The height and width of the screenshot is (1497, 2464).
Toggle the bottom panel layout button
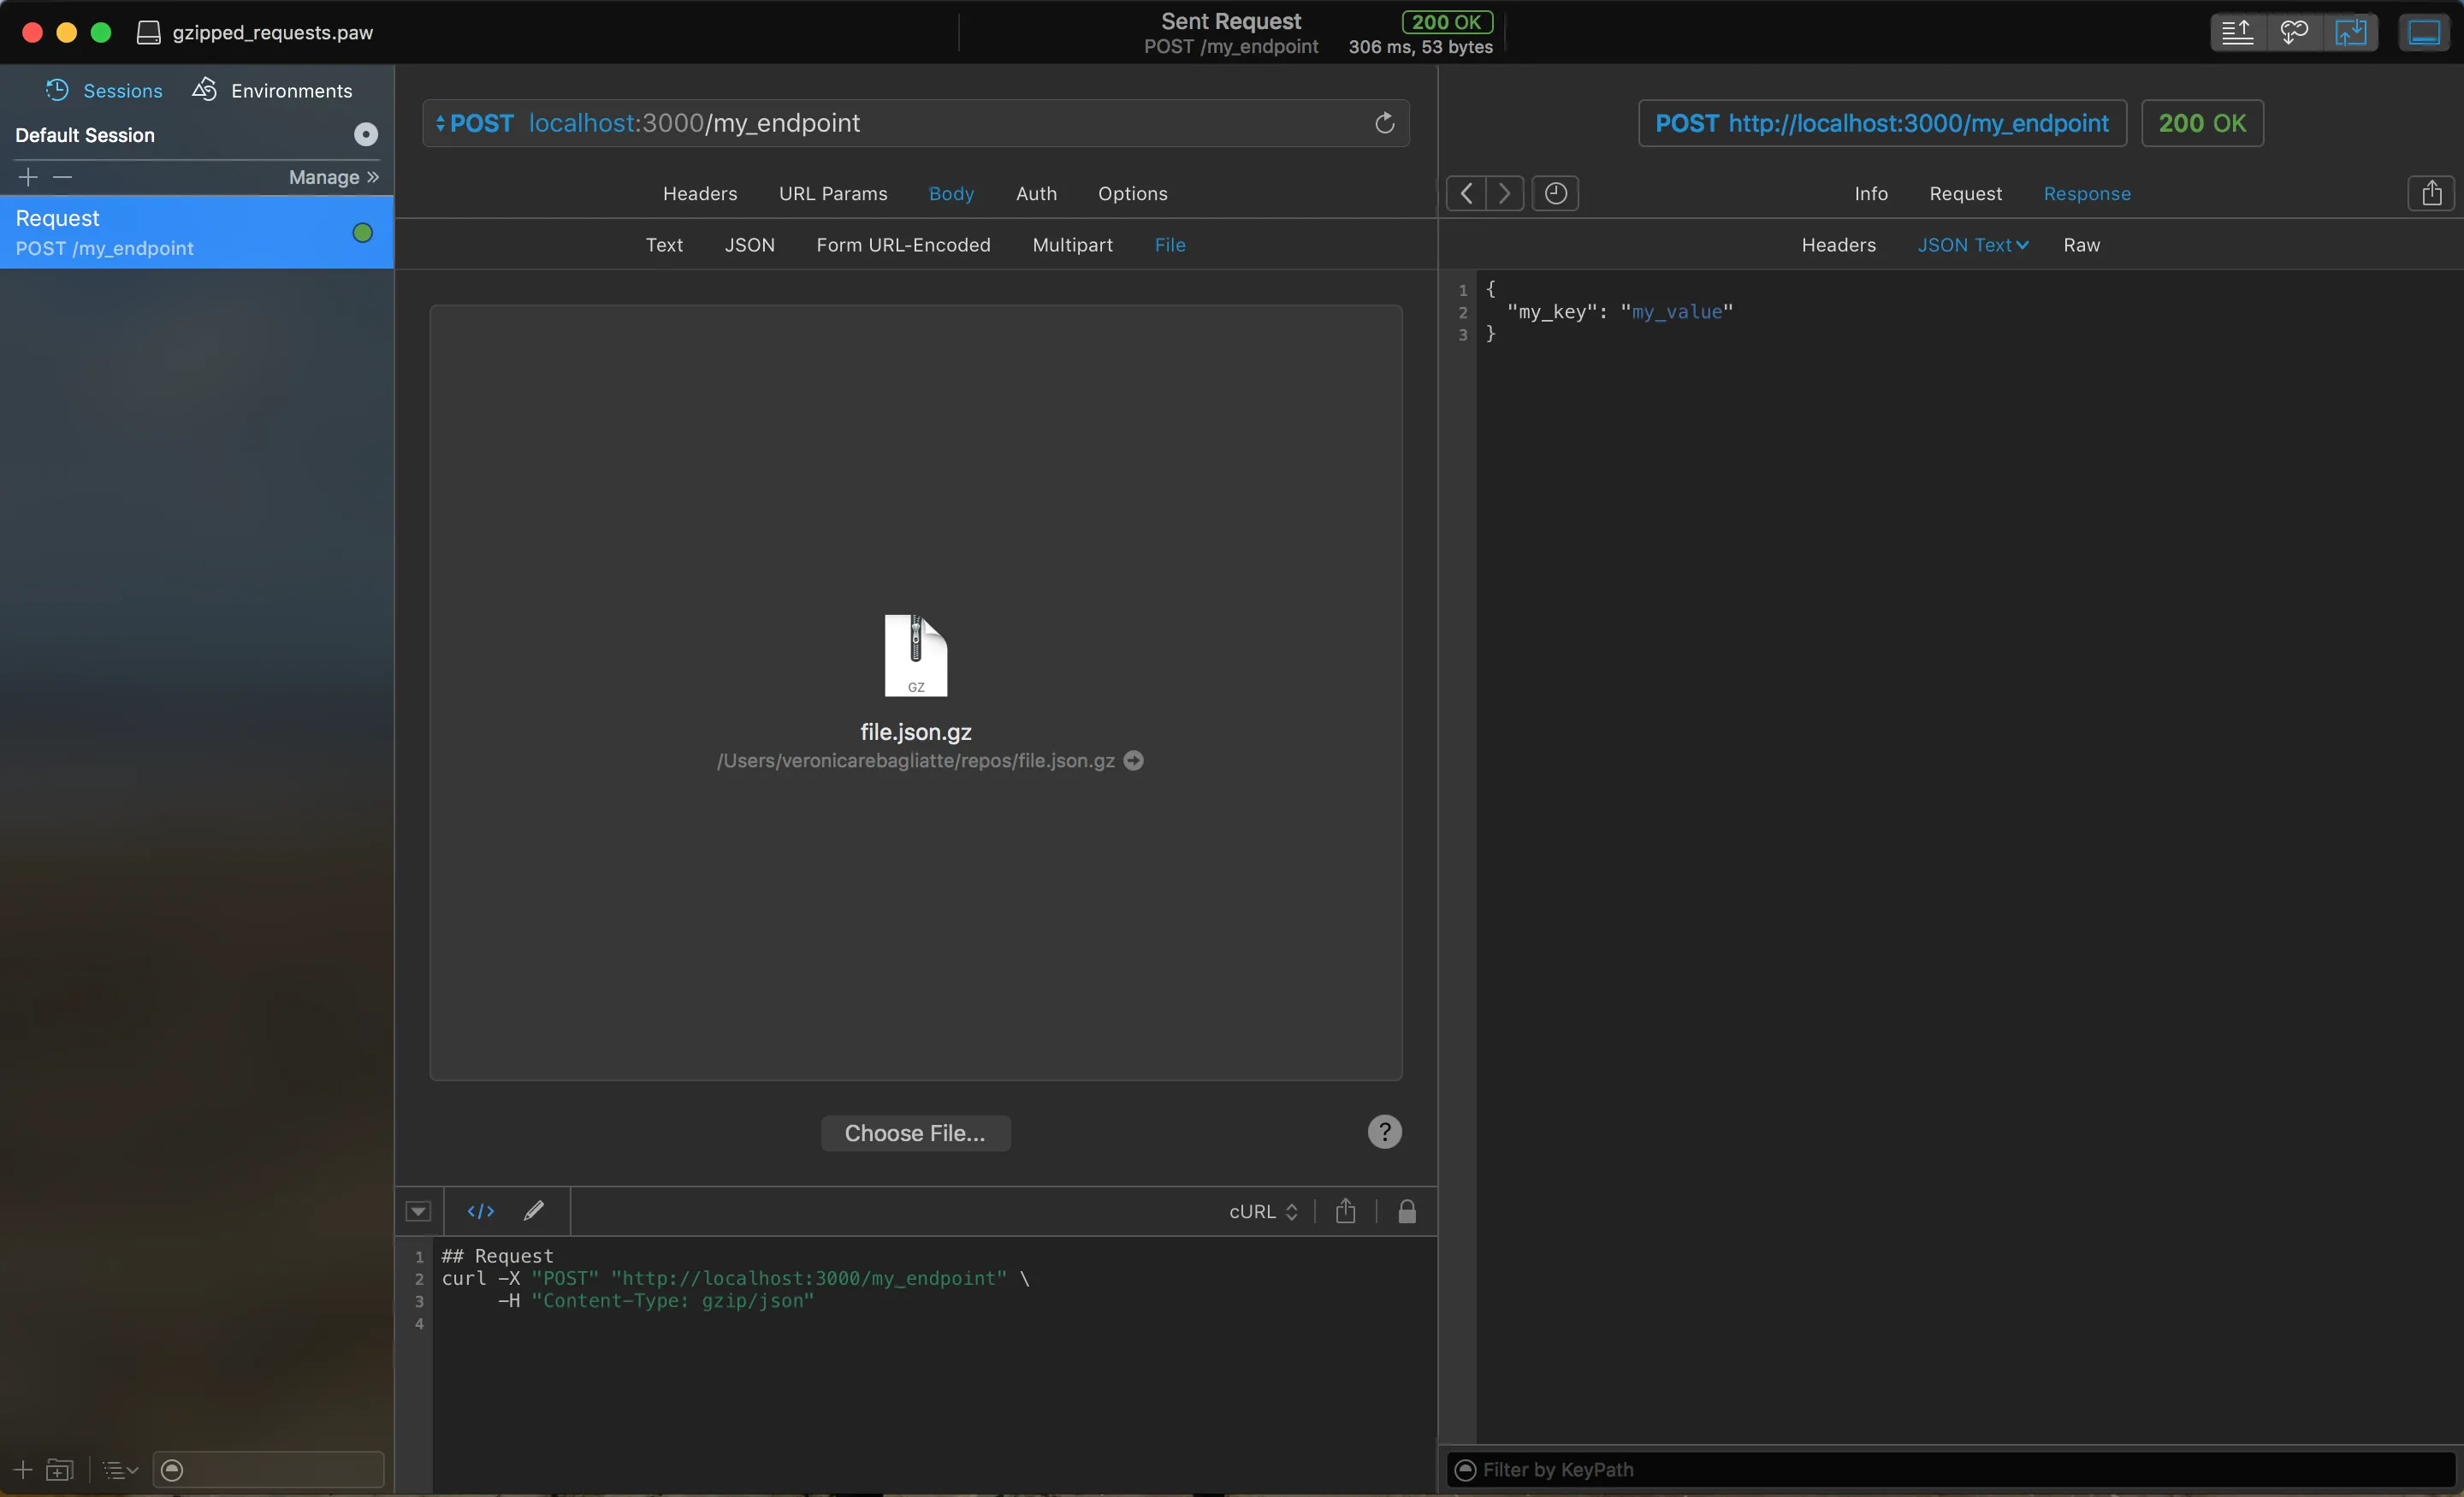(x=2423, y=33)
